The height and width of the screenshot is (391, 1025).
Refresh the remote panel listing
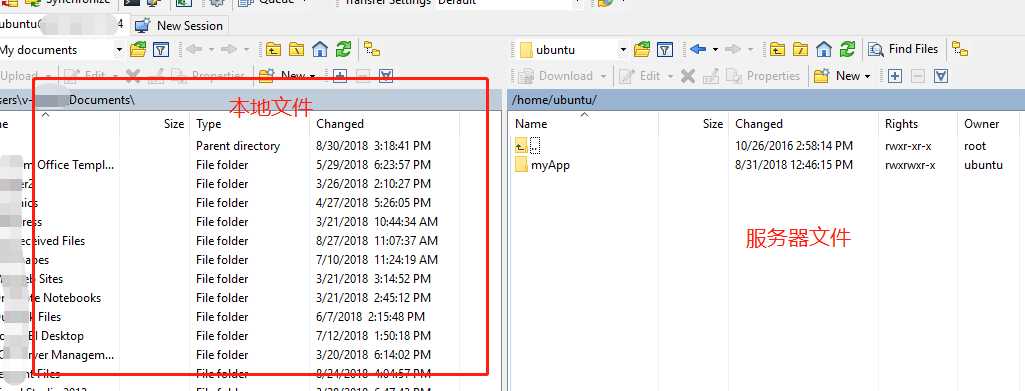click(847, 49)
